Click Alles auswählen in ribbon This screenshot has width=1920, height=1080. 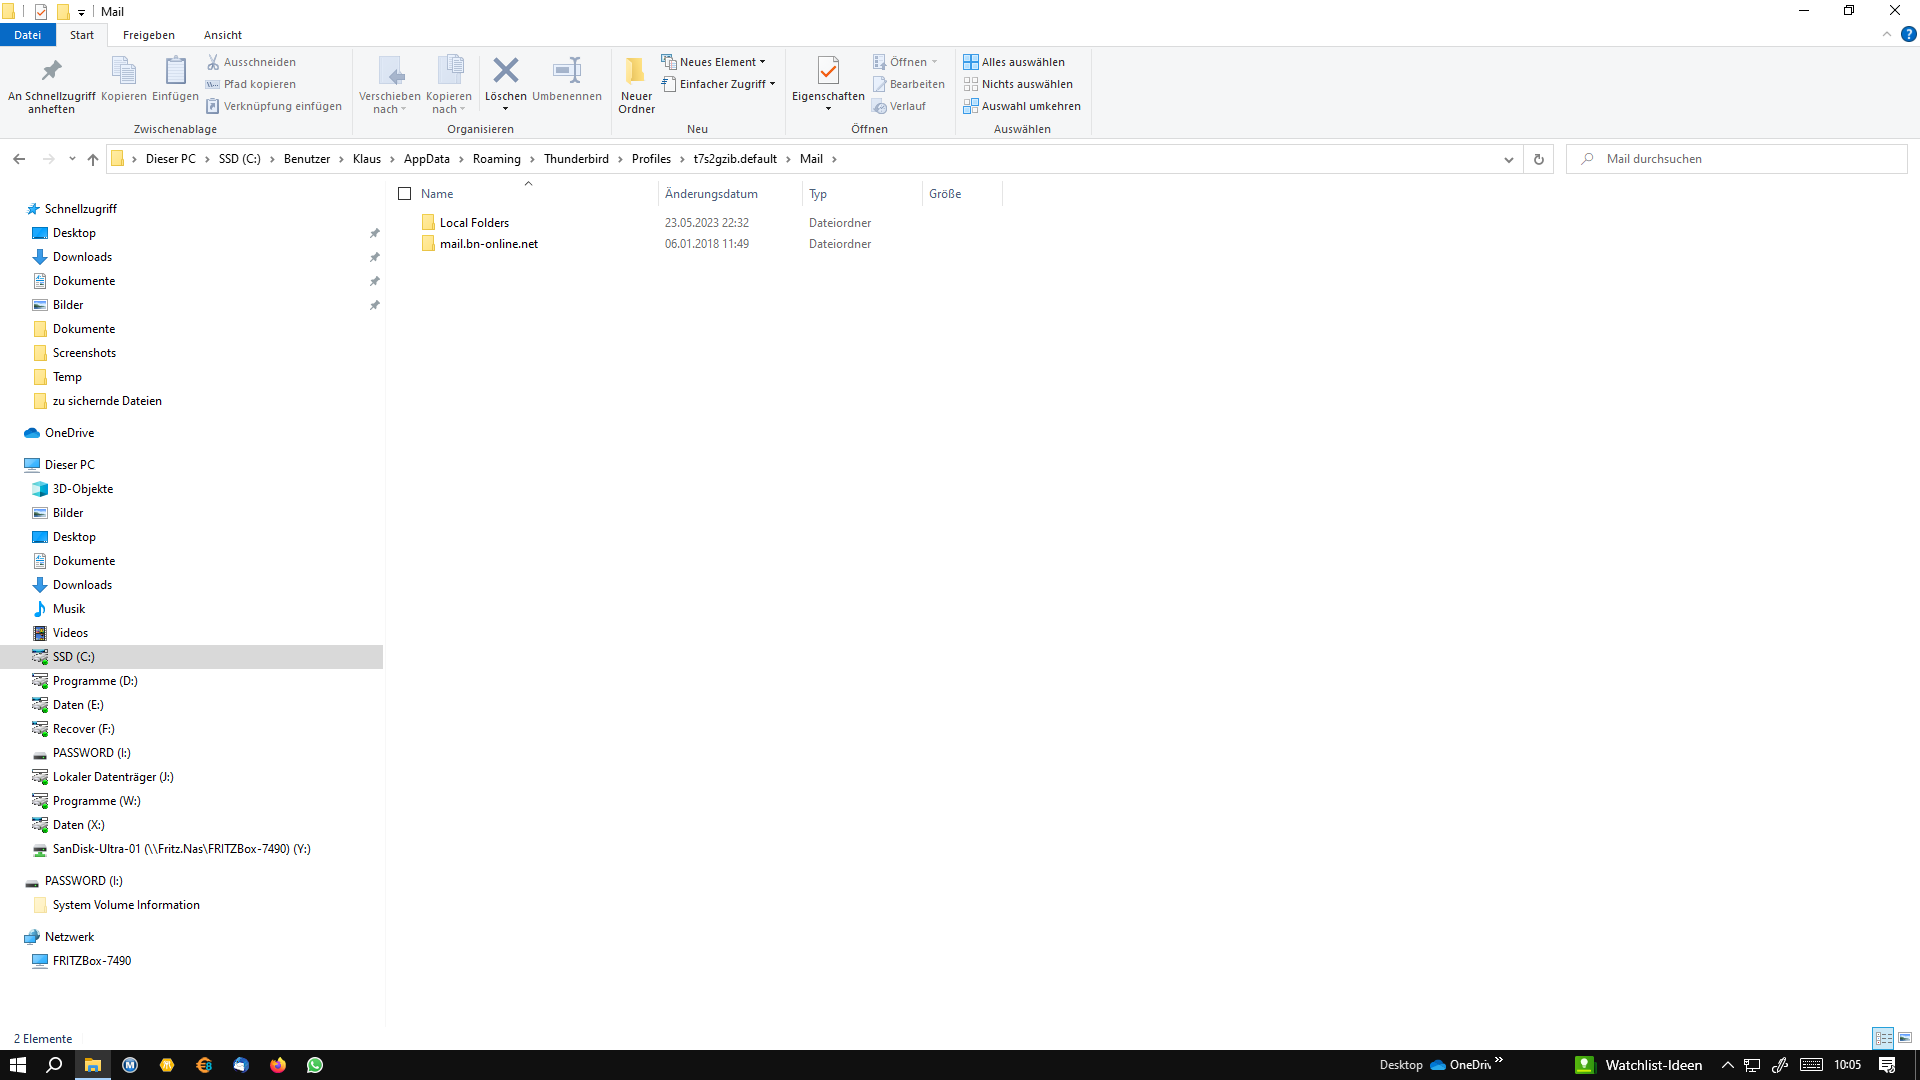click(1014, 62)
